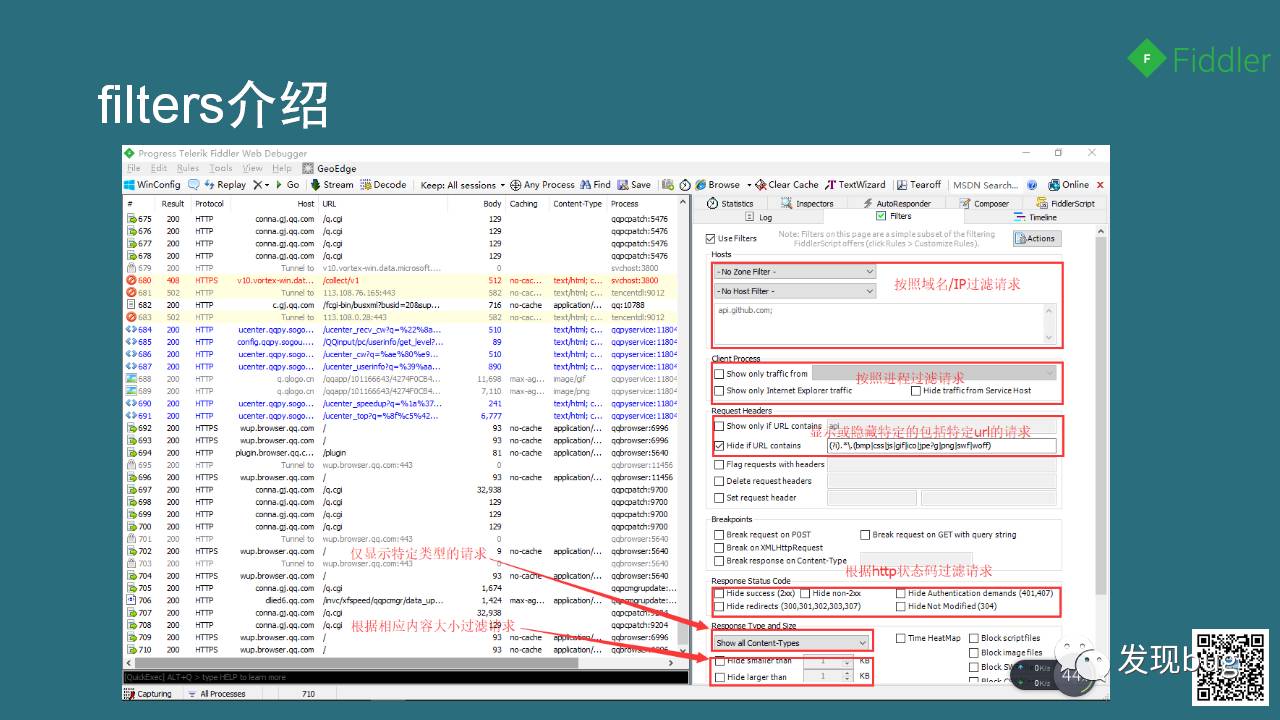Enable Show only Internet Explorer traffic
Screen dimensions: 1280x720
[719, 391]
